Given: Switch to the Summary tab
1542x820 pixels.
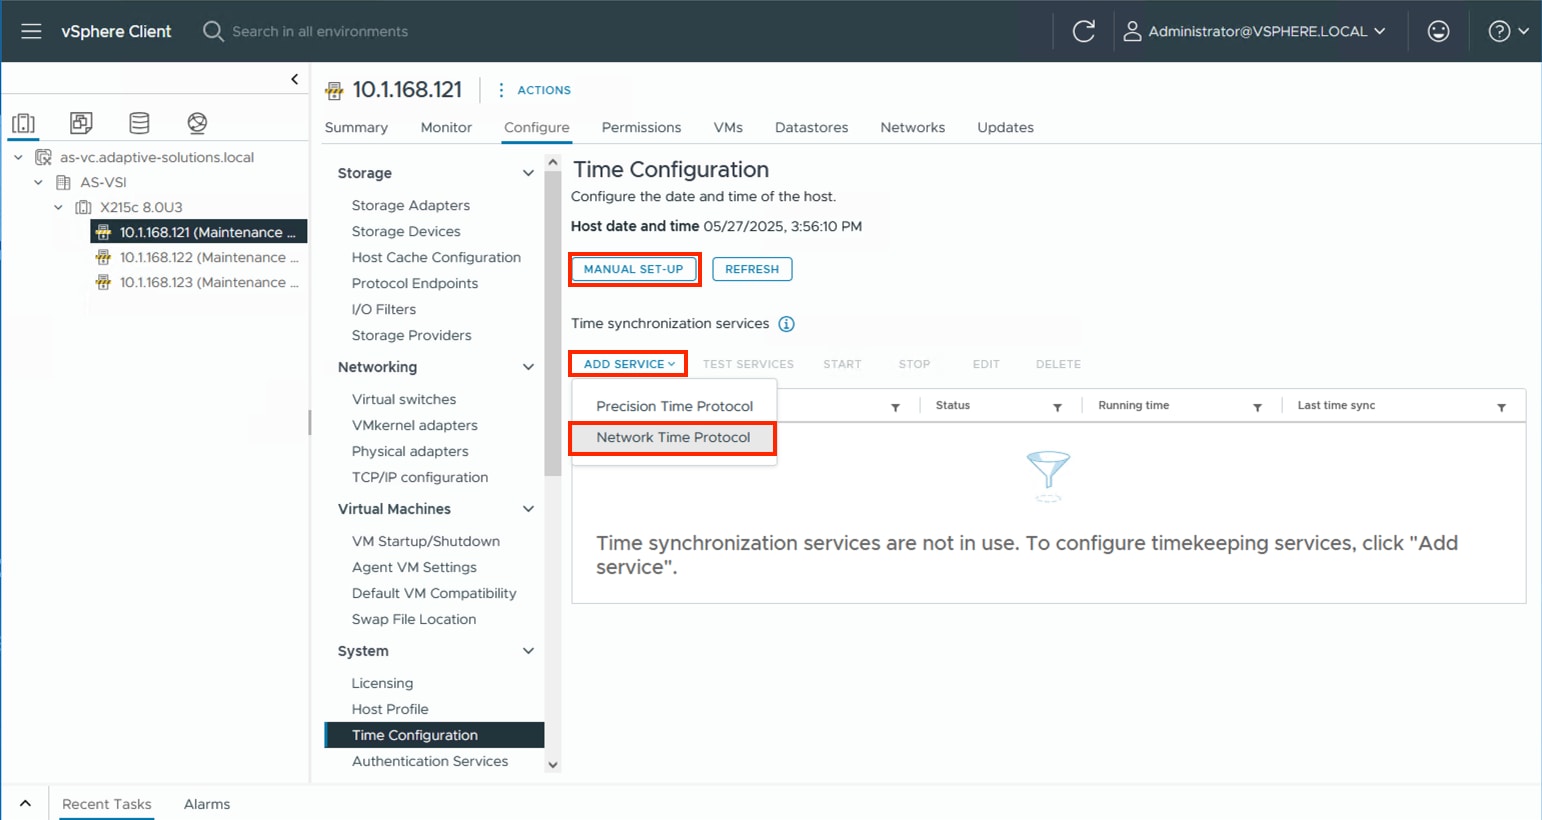Looking at the screenshot, I should pos(356,127).
